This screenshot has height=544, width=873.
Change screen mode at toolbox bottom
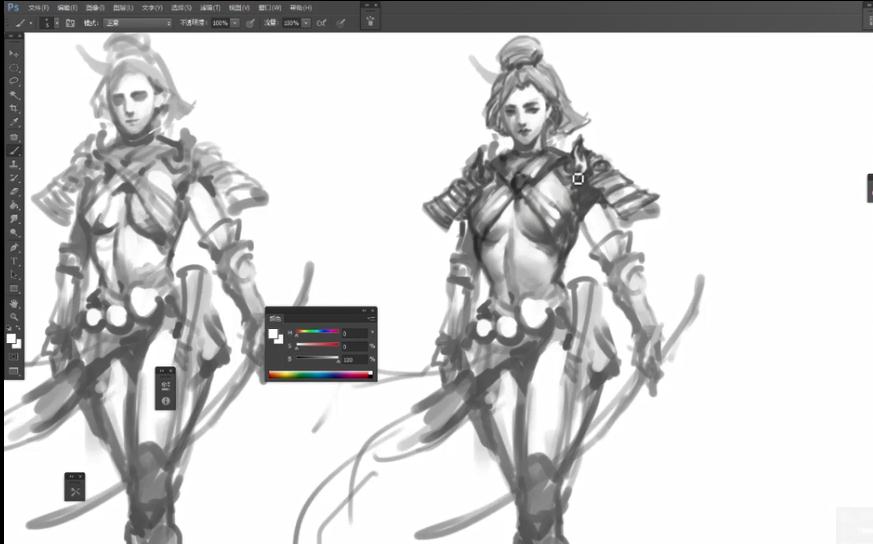click(14, 371)
